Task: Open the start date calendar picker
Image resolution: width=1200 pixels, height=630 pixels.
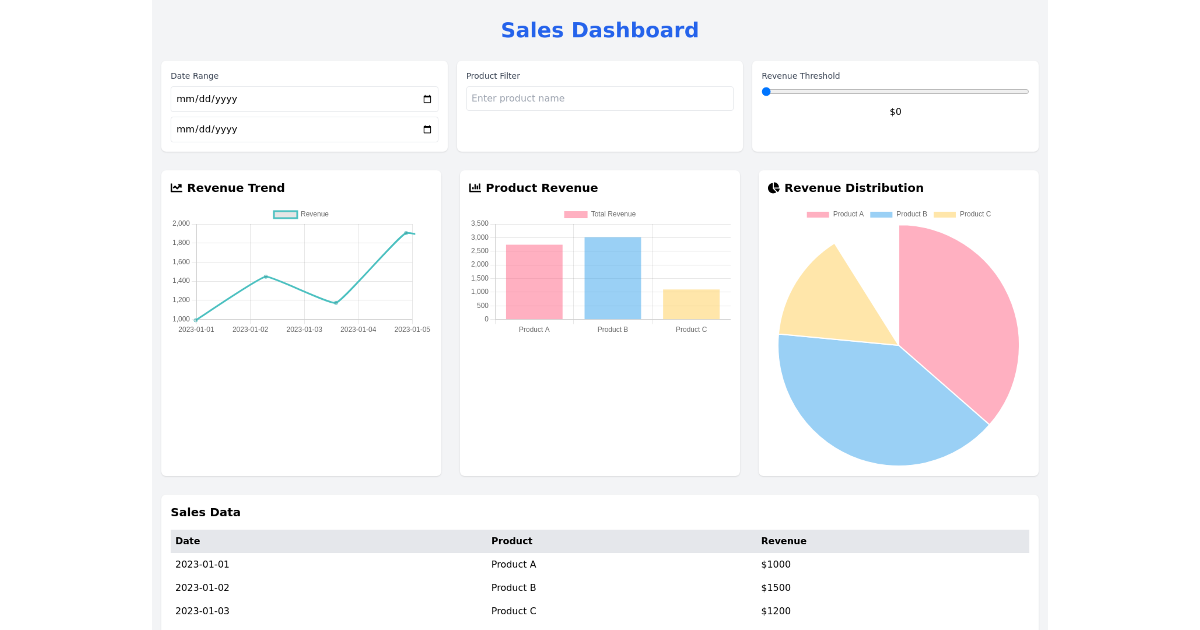Action: 427,98
